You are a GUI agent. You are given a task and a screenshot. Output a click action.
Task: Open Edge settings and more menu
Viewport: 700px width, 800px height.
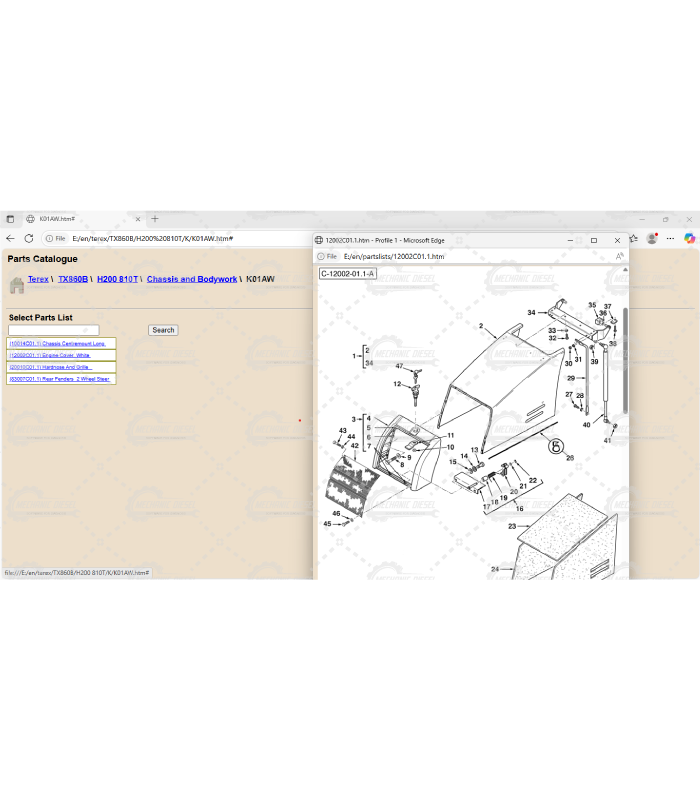[670, 238]
